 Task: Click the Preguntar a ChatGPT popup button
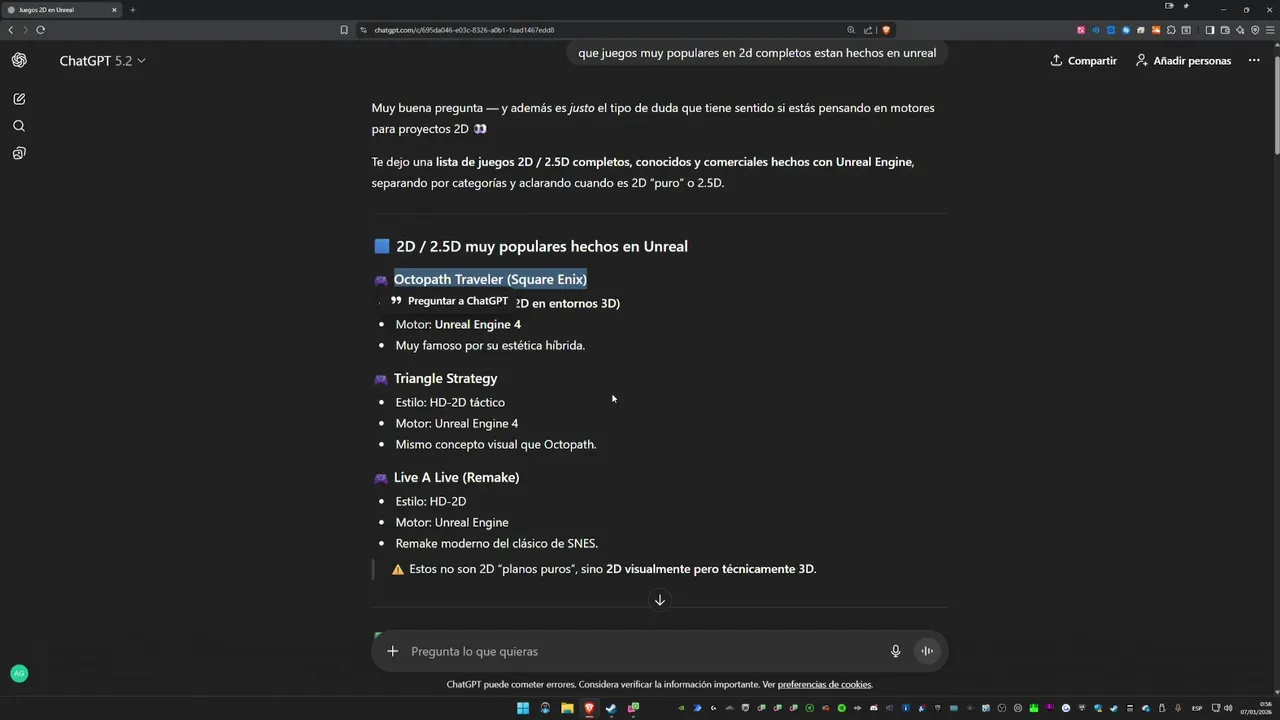(x=449, y=301)
